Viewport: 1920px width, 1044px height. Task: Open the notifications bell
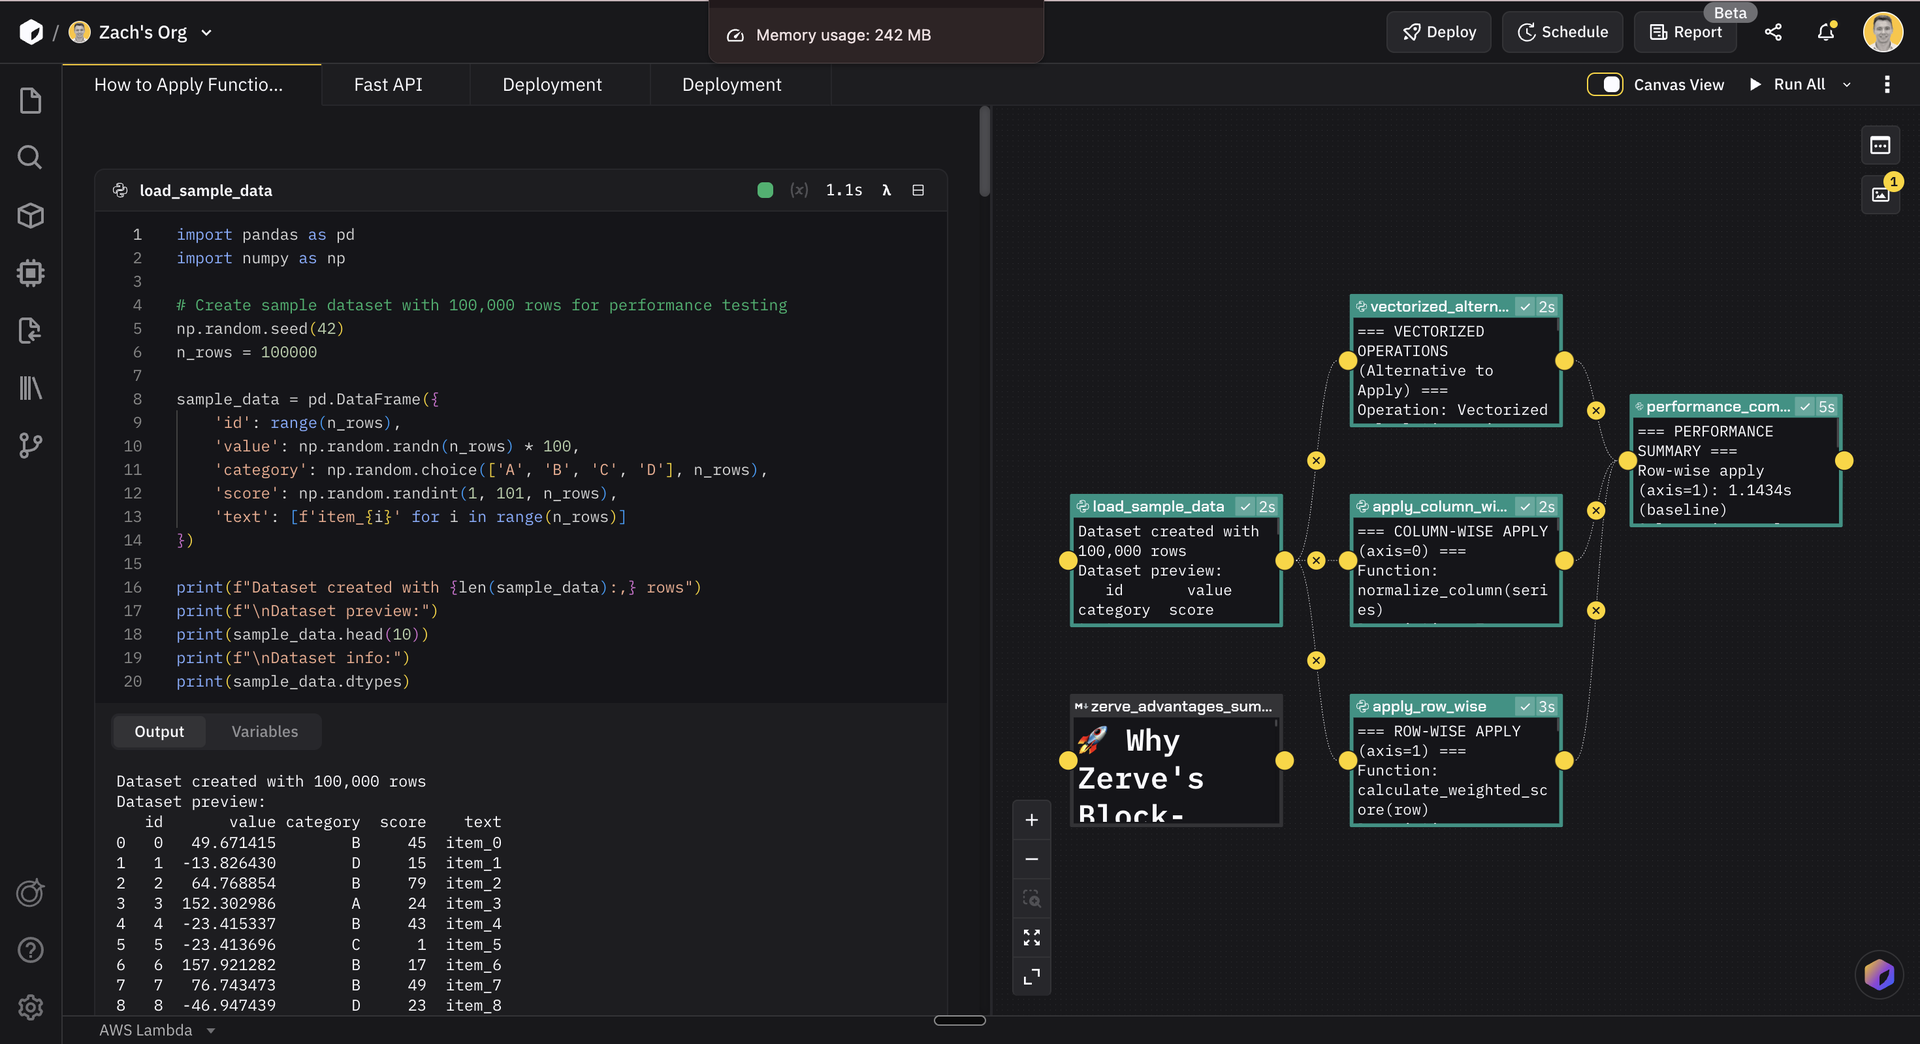click(x=1826, y=32)
